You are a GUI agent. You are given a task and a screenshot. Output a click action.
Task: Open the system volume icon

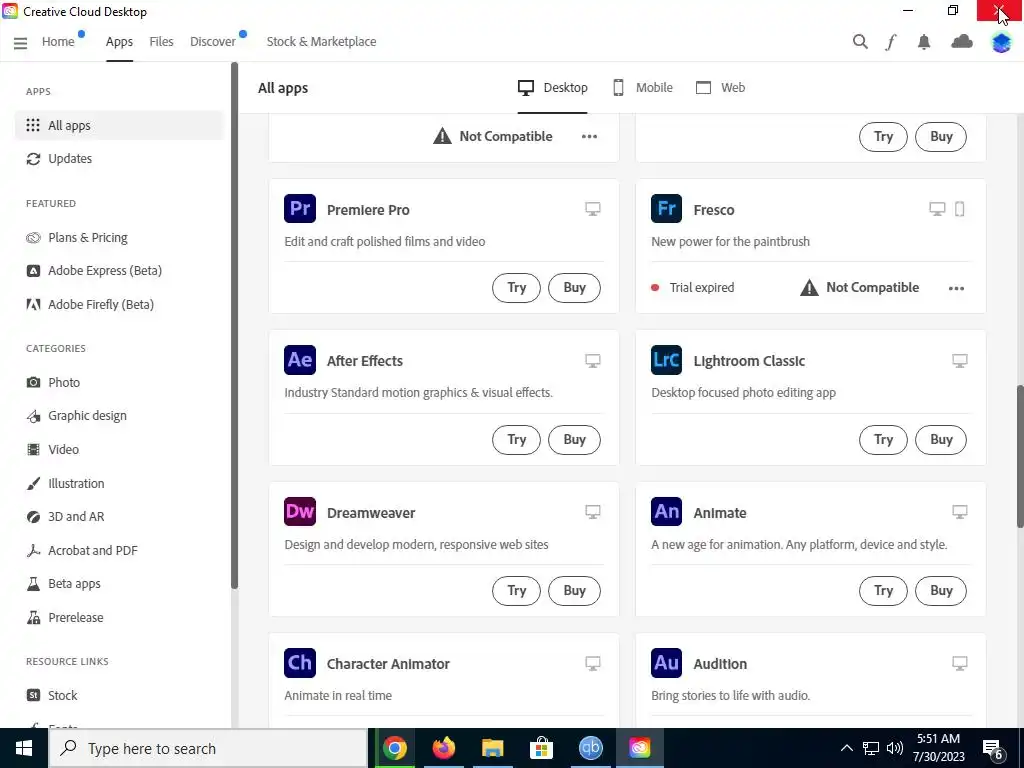895,748
